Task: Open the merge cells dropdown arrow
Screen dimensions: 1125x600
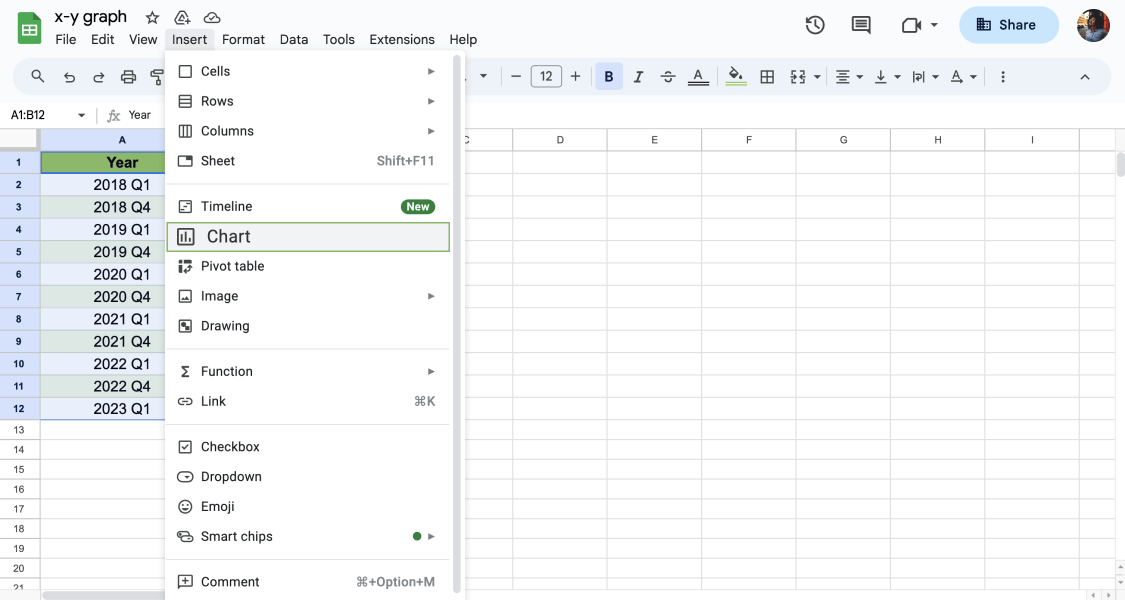Action: [815, 76]
